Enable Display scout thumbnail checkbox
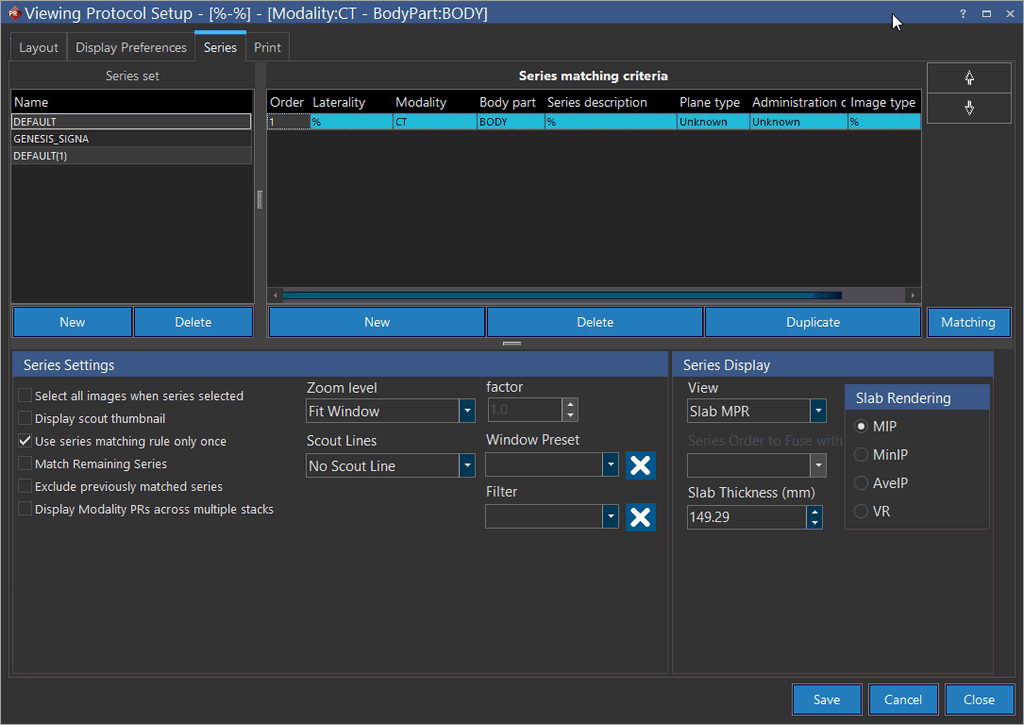 pyautogui.click(x=26, y=419)
